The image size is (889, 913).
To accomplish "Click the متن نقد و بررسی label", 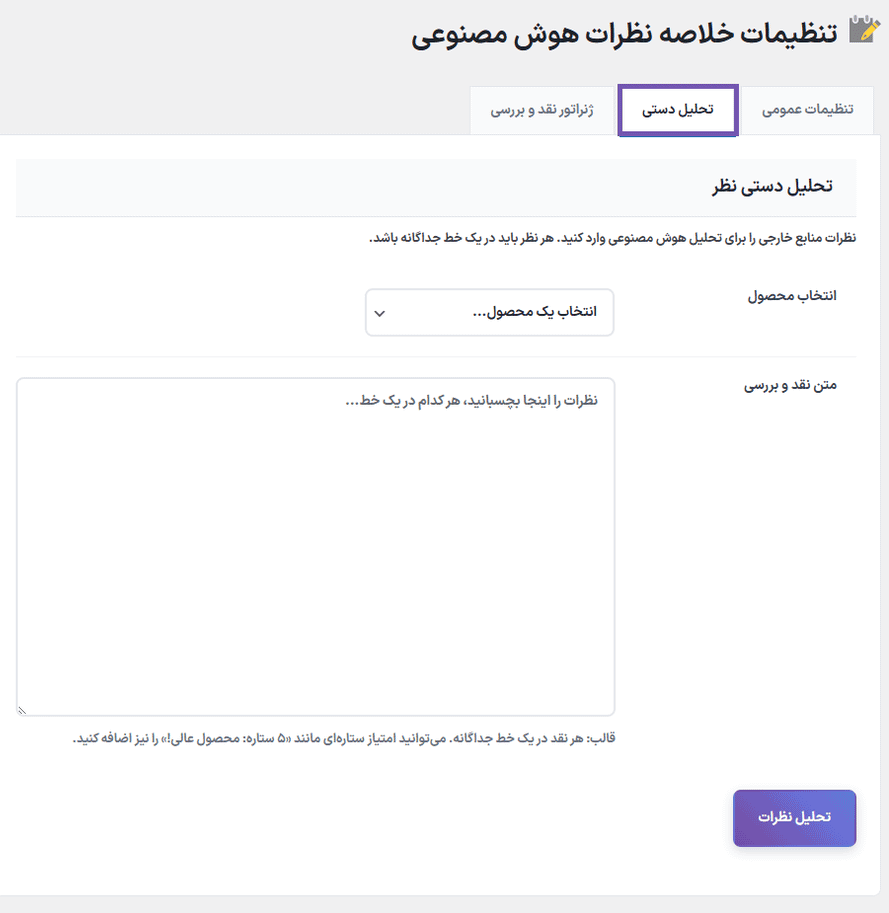I will [x=789, y=384].
